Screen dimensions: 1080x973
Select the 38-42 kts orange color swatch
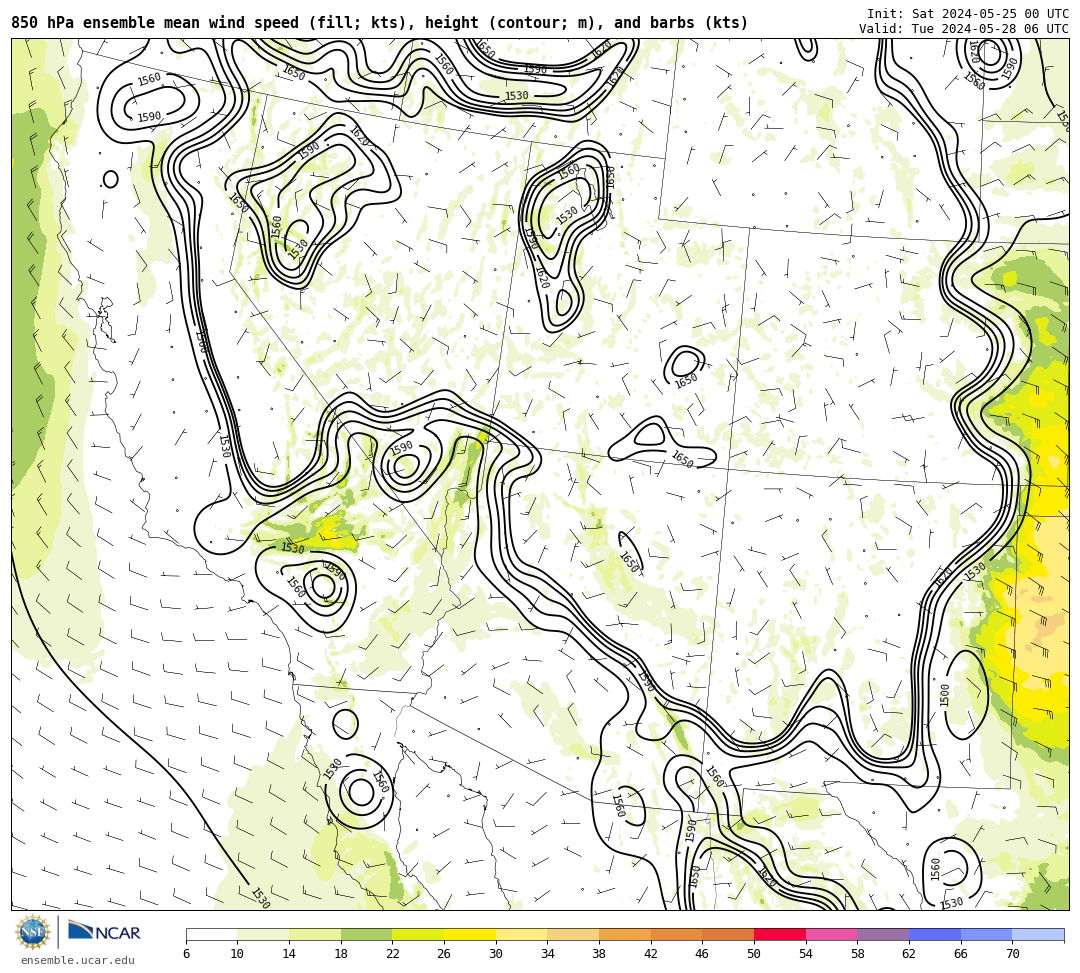click(625, 934)
